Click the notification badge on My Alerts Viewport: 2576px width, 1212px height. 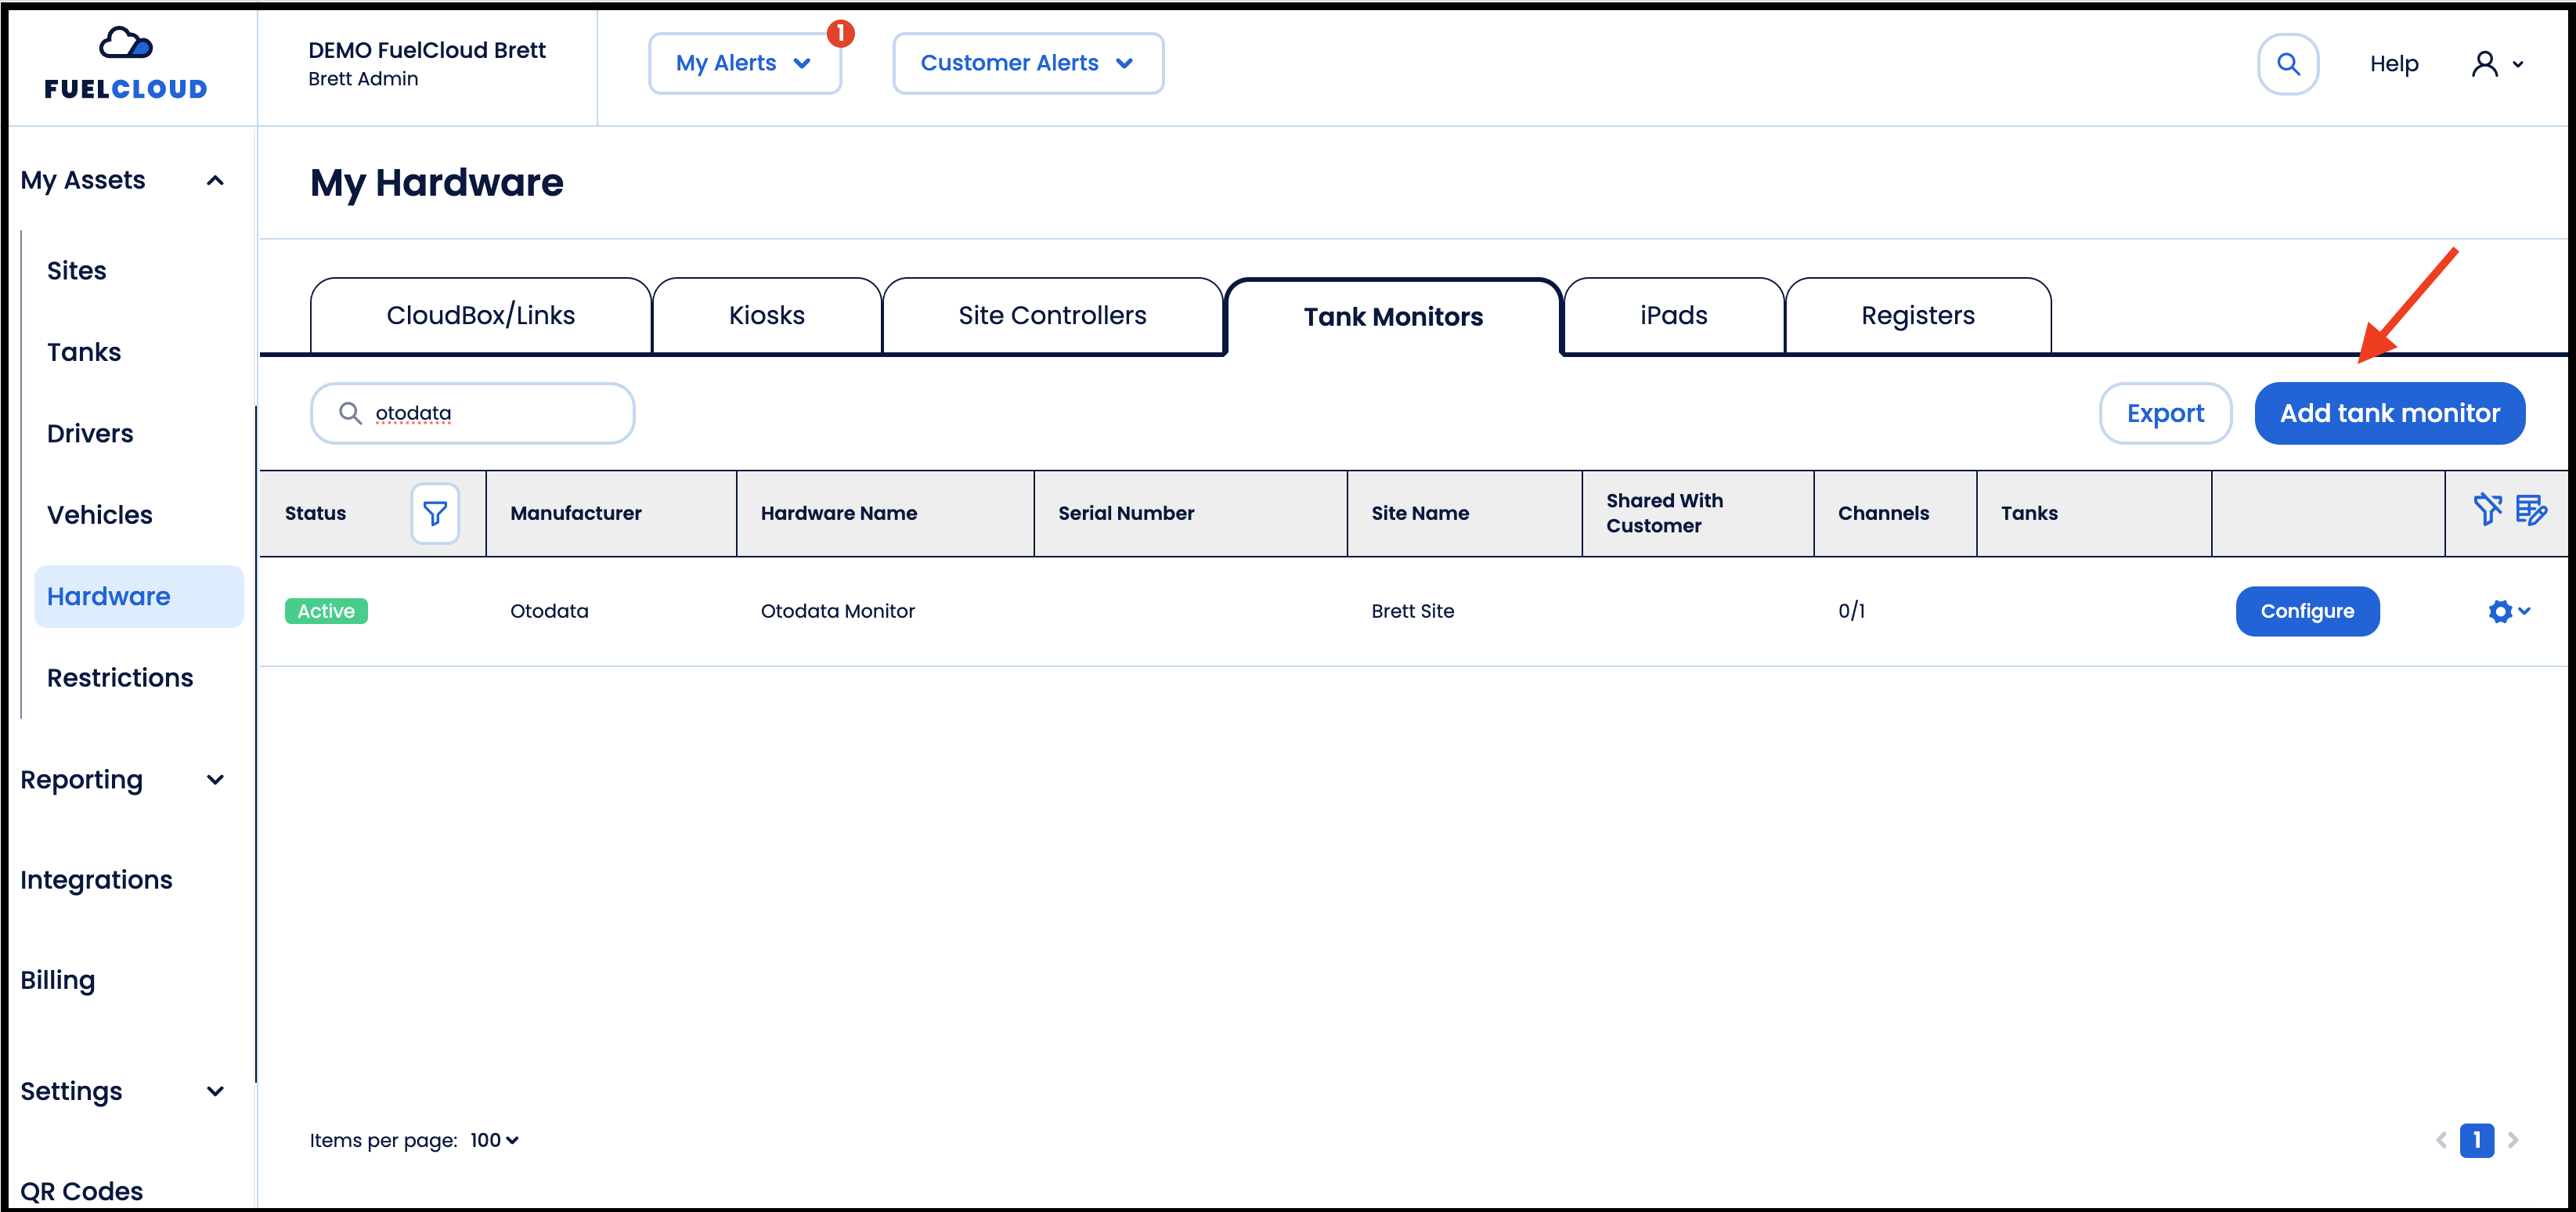tap(841, 34)
